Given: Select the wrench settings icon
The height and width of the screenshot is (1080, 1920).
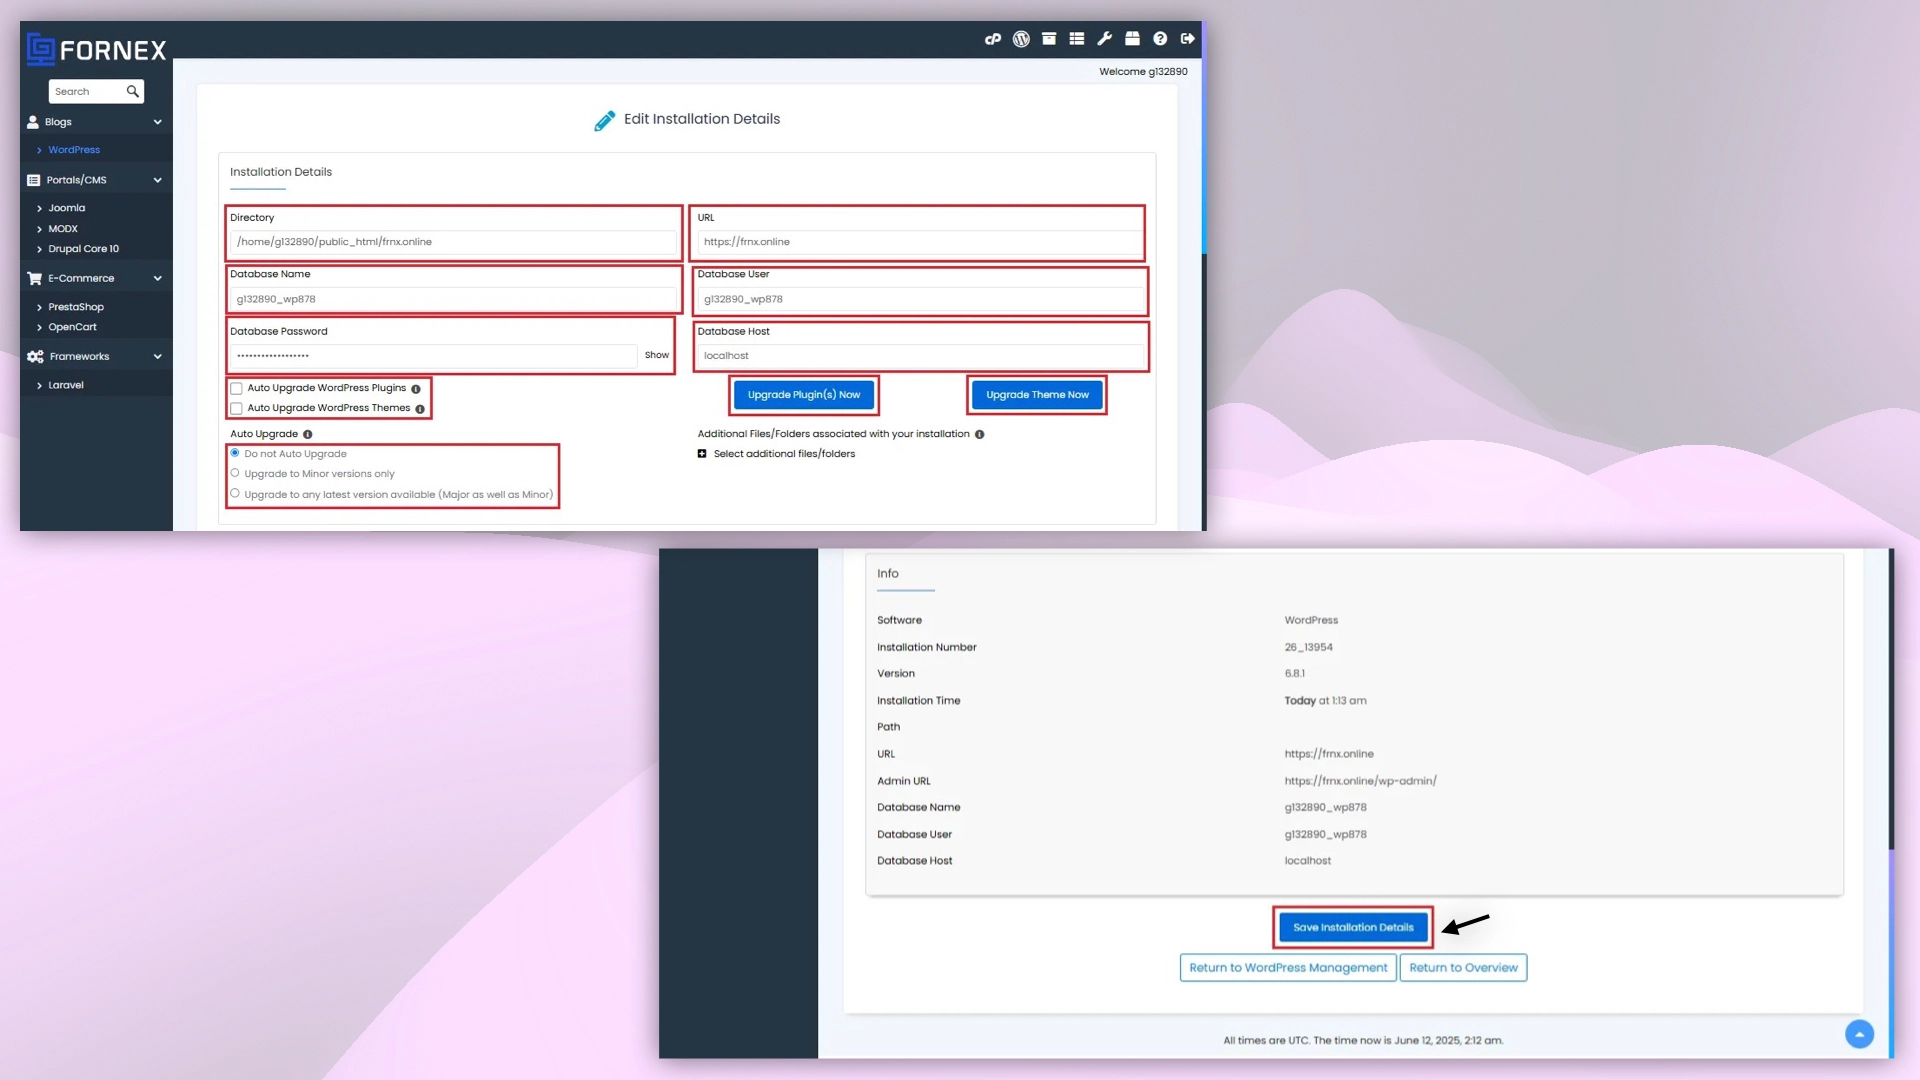Looking at the screenshot, I should pos(1105,39).
